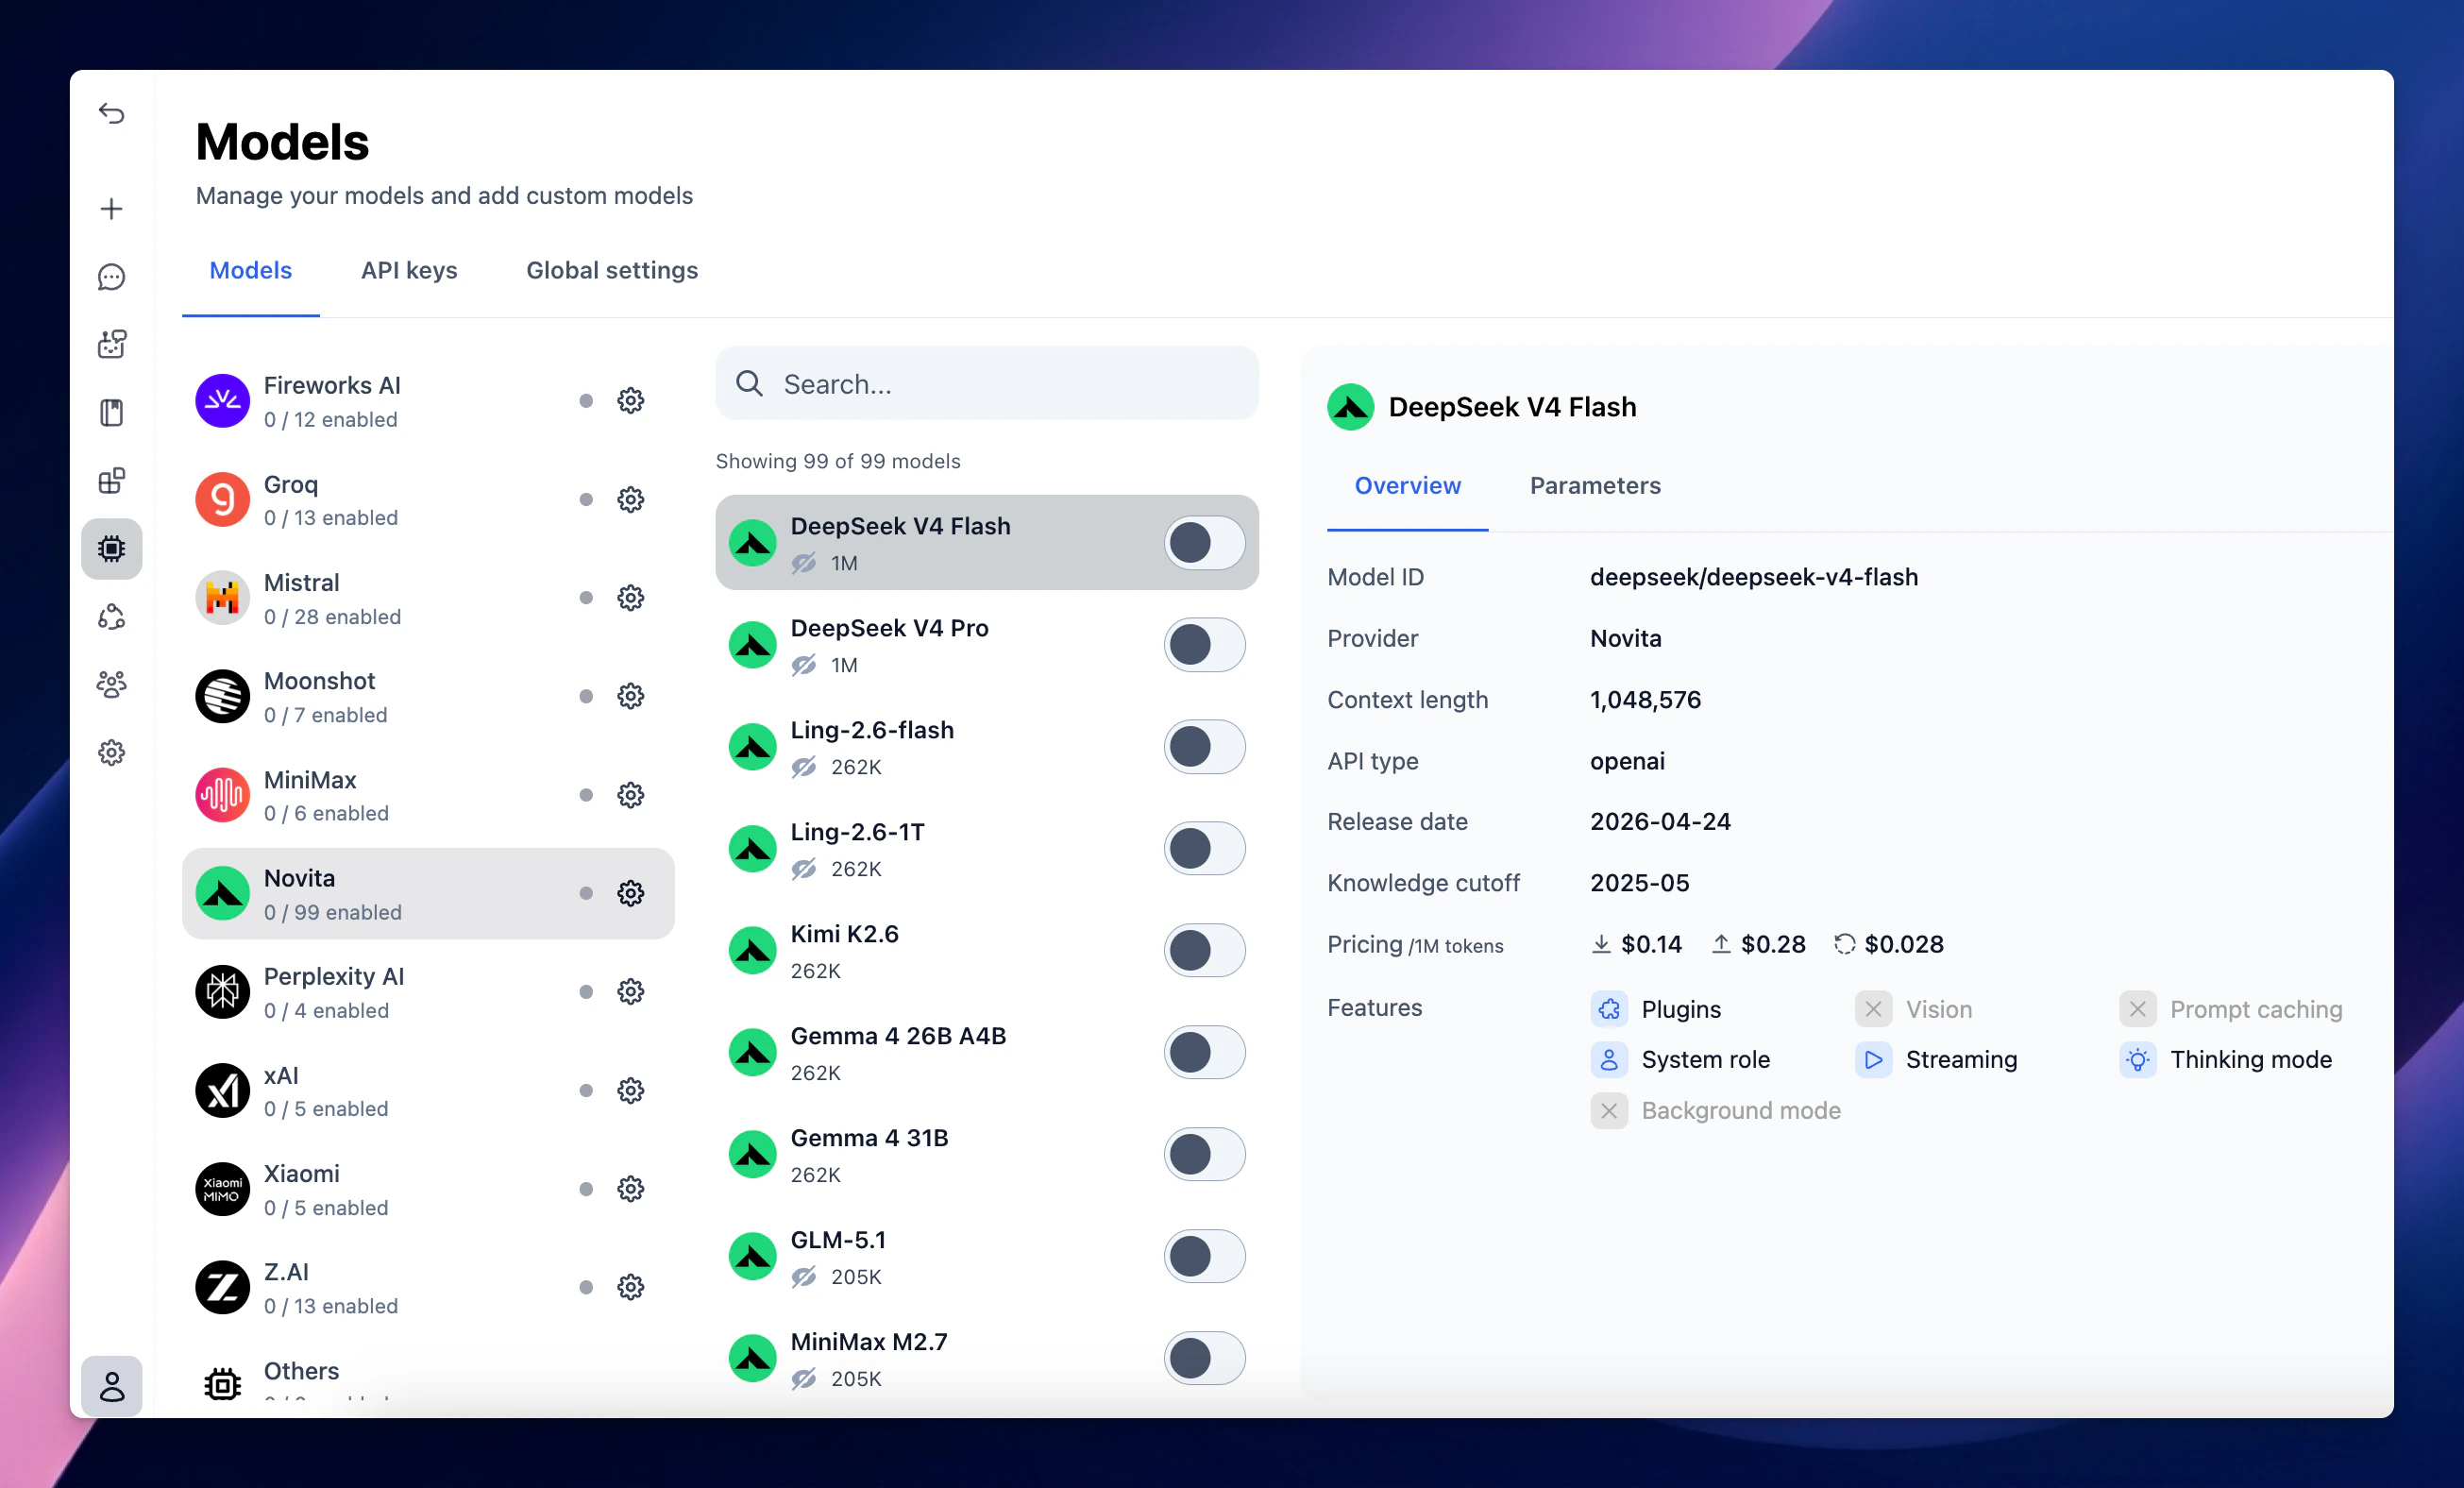Click the Plugins feature icon

click(1608, 1009)
